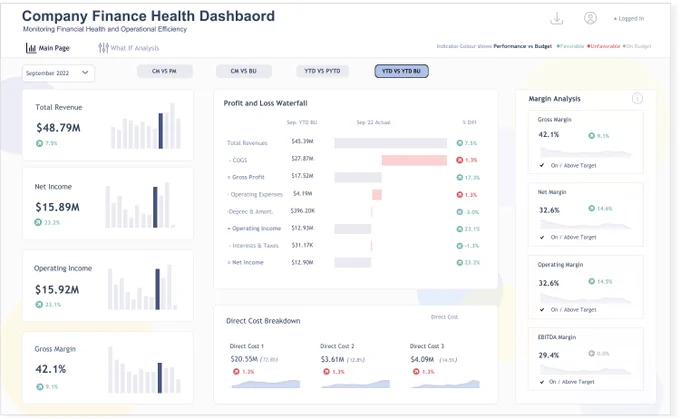Screen dimensions: 680x419
Task: Click Net Margin On / Above Target checkmark
Action: (542, 237)
